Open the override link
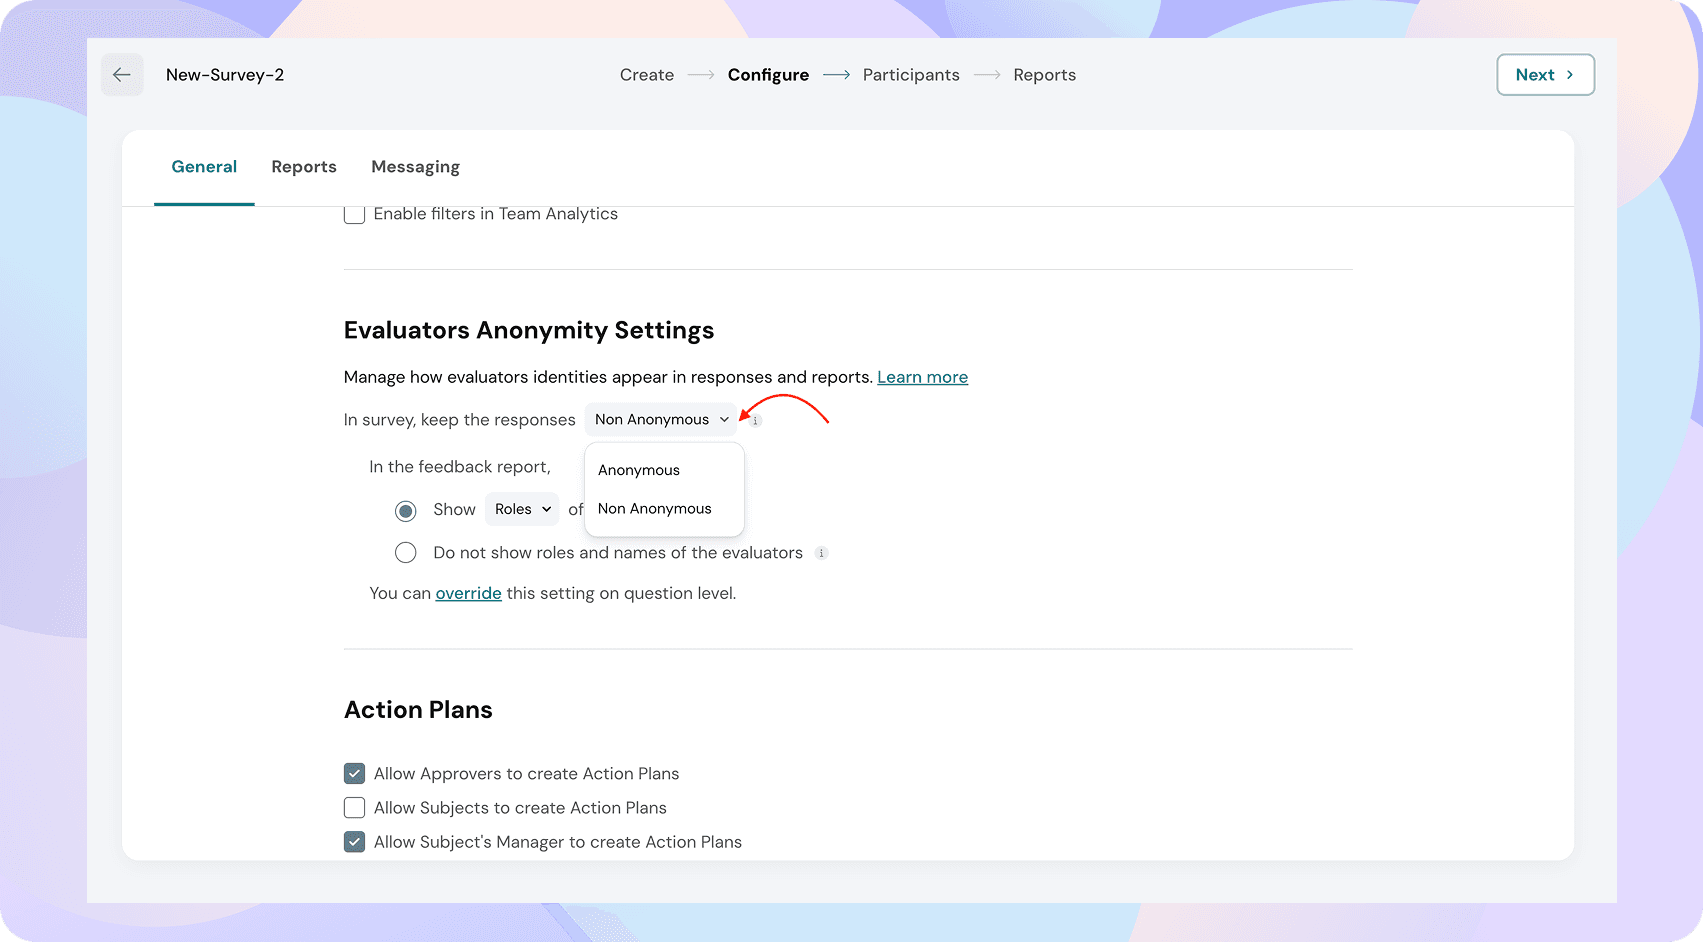 [x=468, y=593]
